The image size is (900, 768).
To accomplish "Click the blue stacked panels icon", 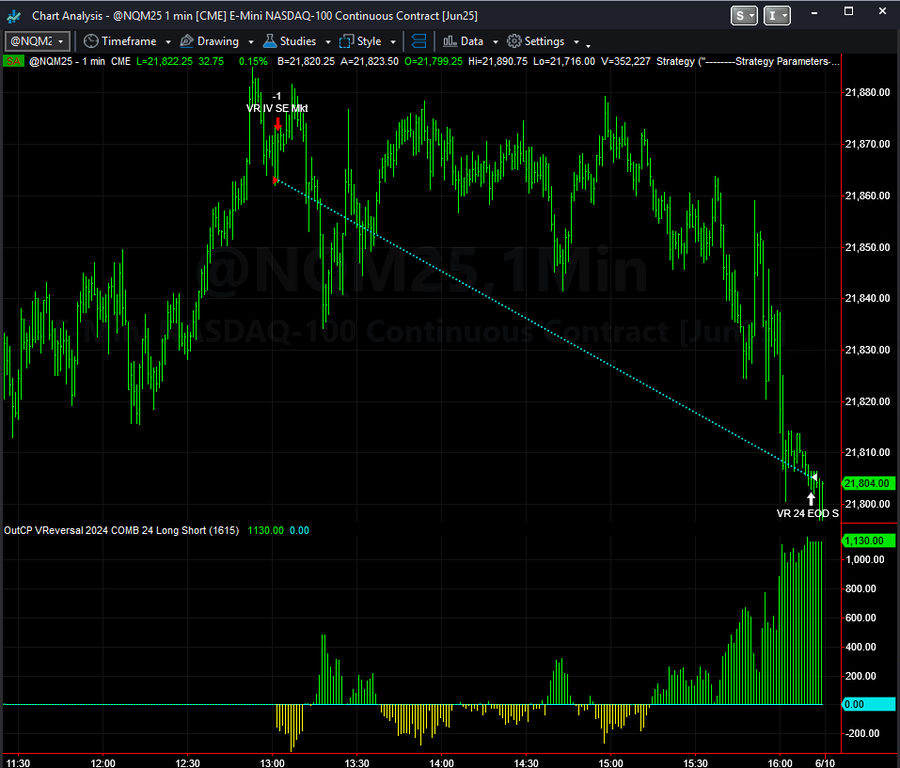I will pos(419,41).
